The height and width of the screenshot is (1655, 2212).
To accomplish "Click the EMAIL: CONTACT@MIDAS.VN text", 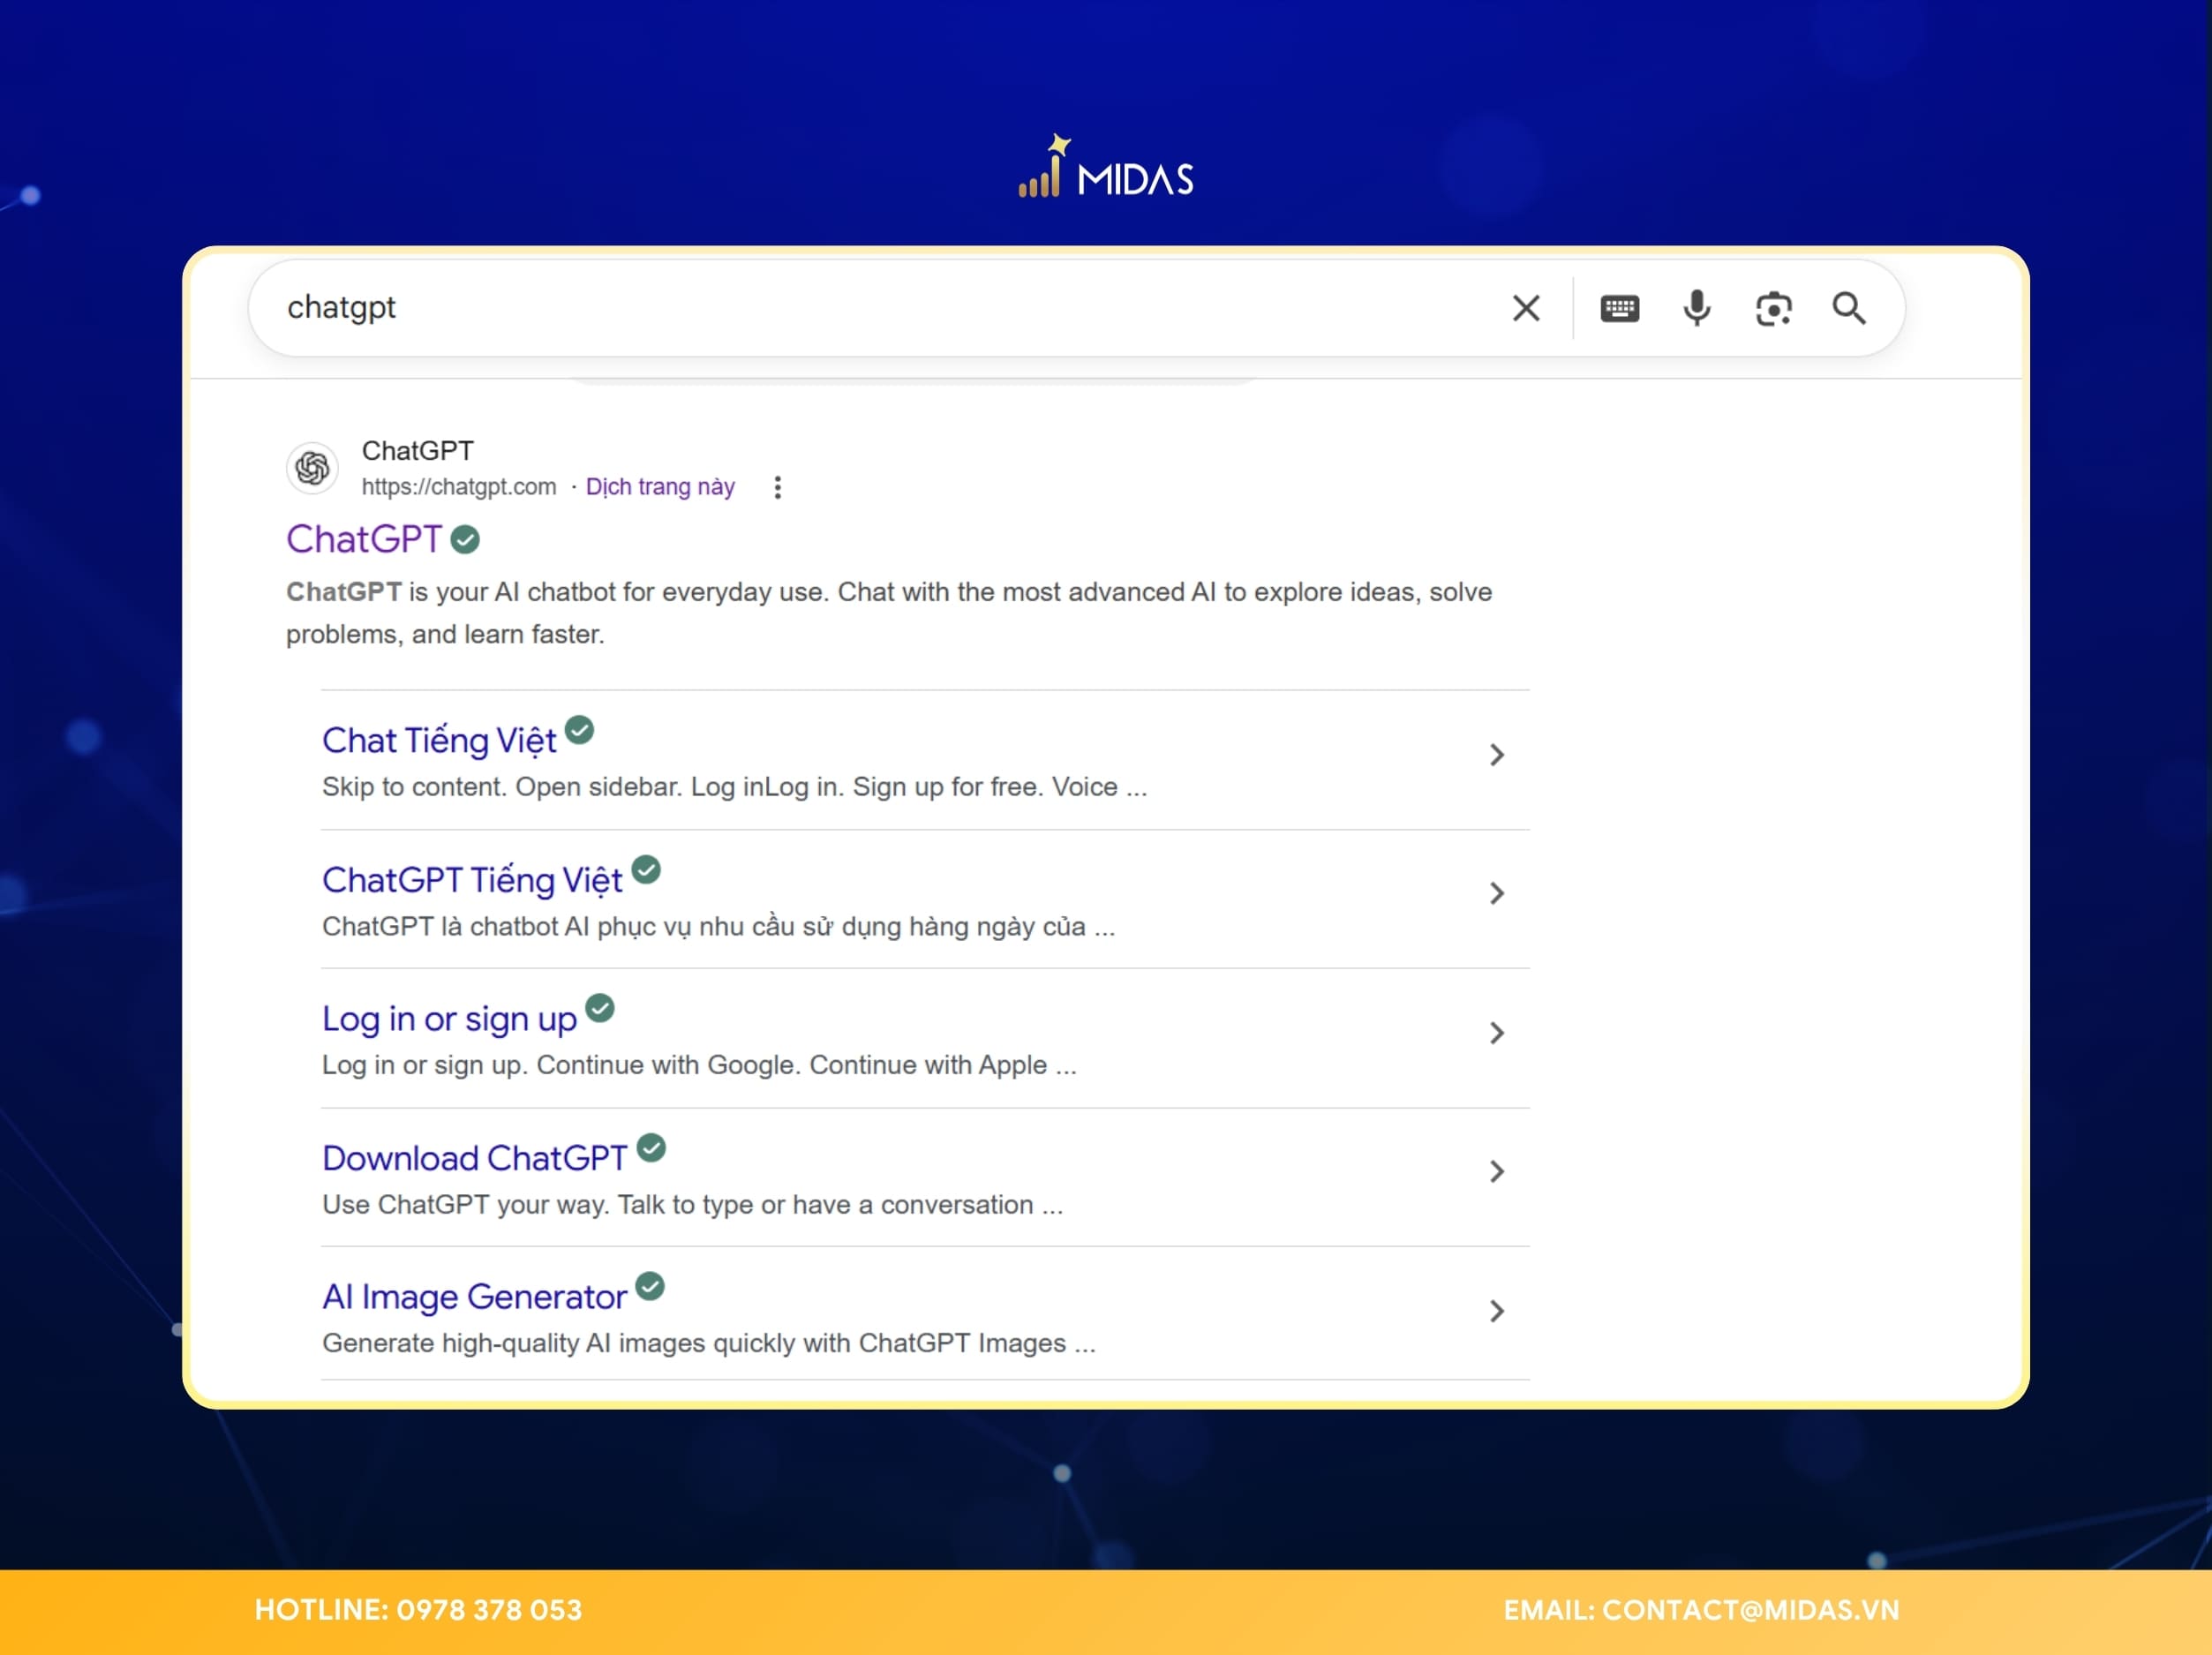I will 1701,1610.
